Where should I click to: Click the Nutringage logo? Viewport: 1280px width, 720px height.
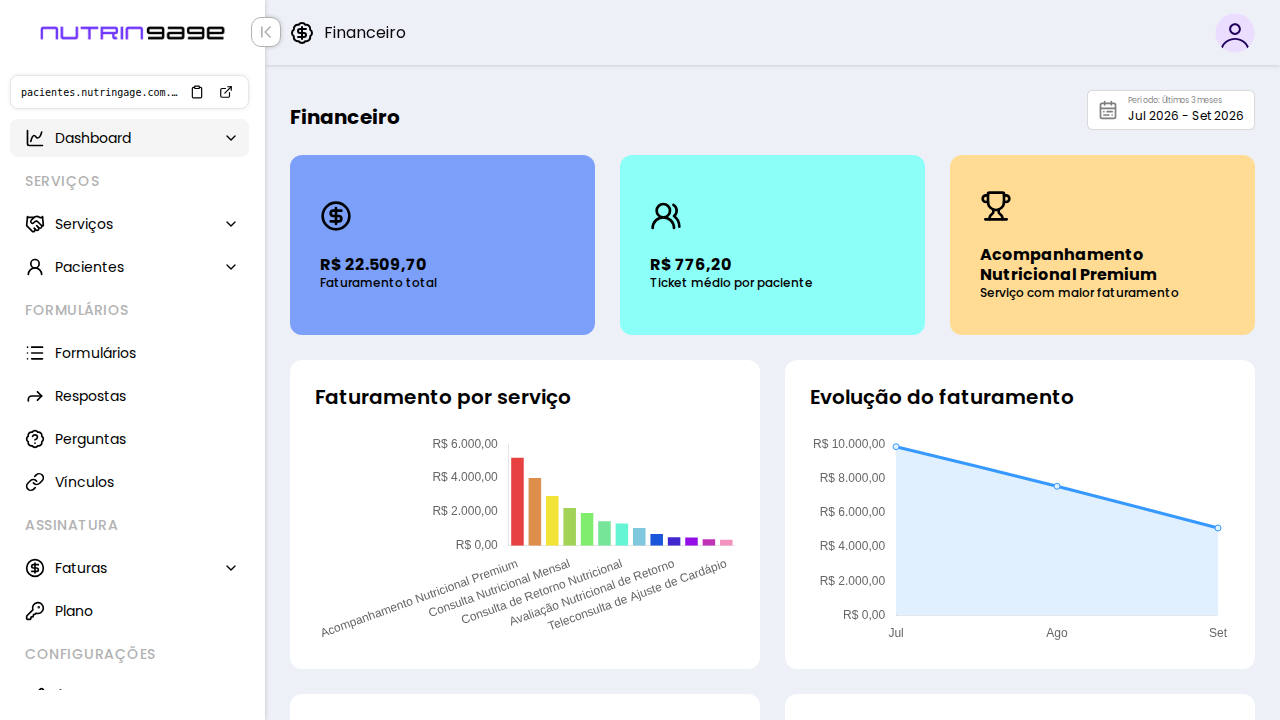pyautogui.click(x=132, y=33)
